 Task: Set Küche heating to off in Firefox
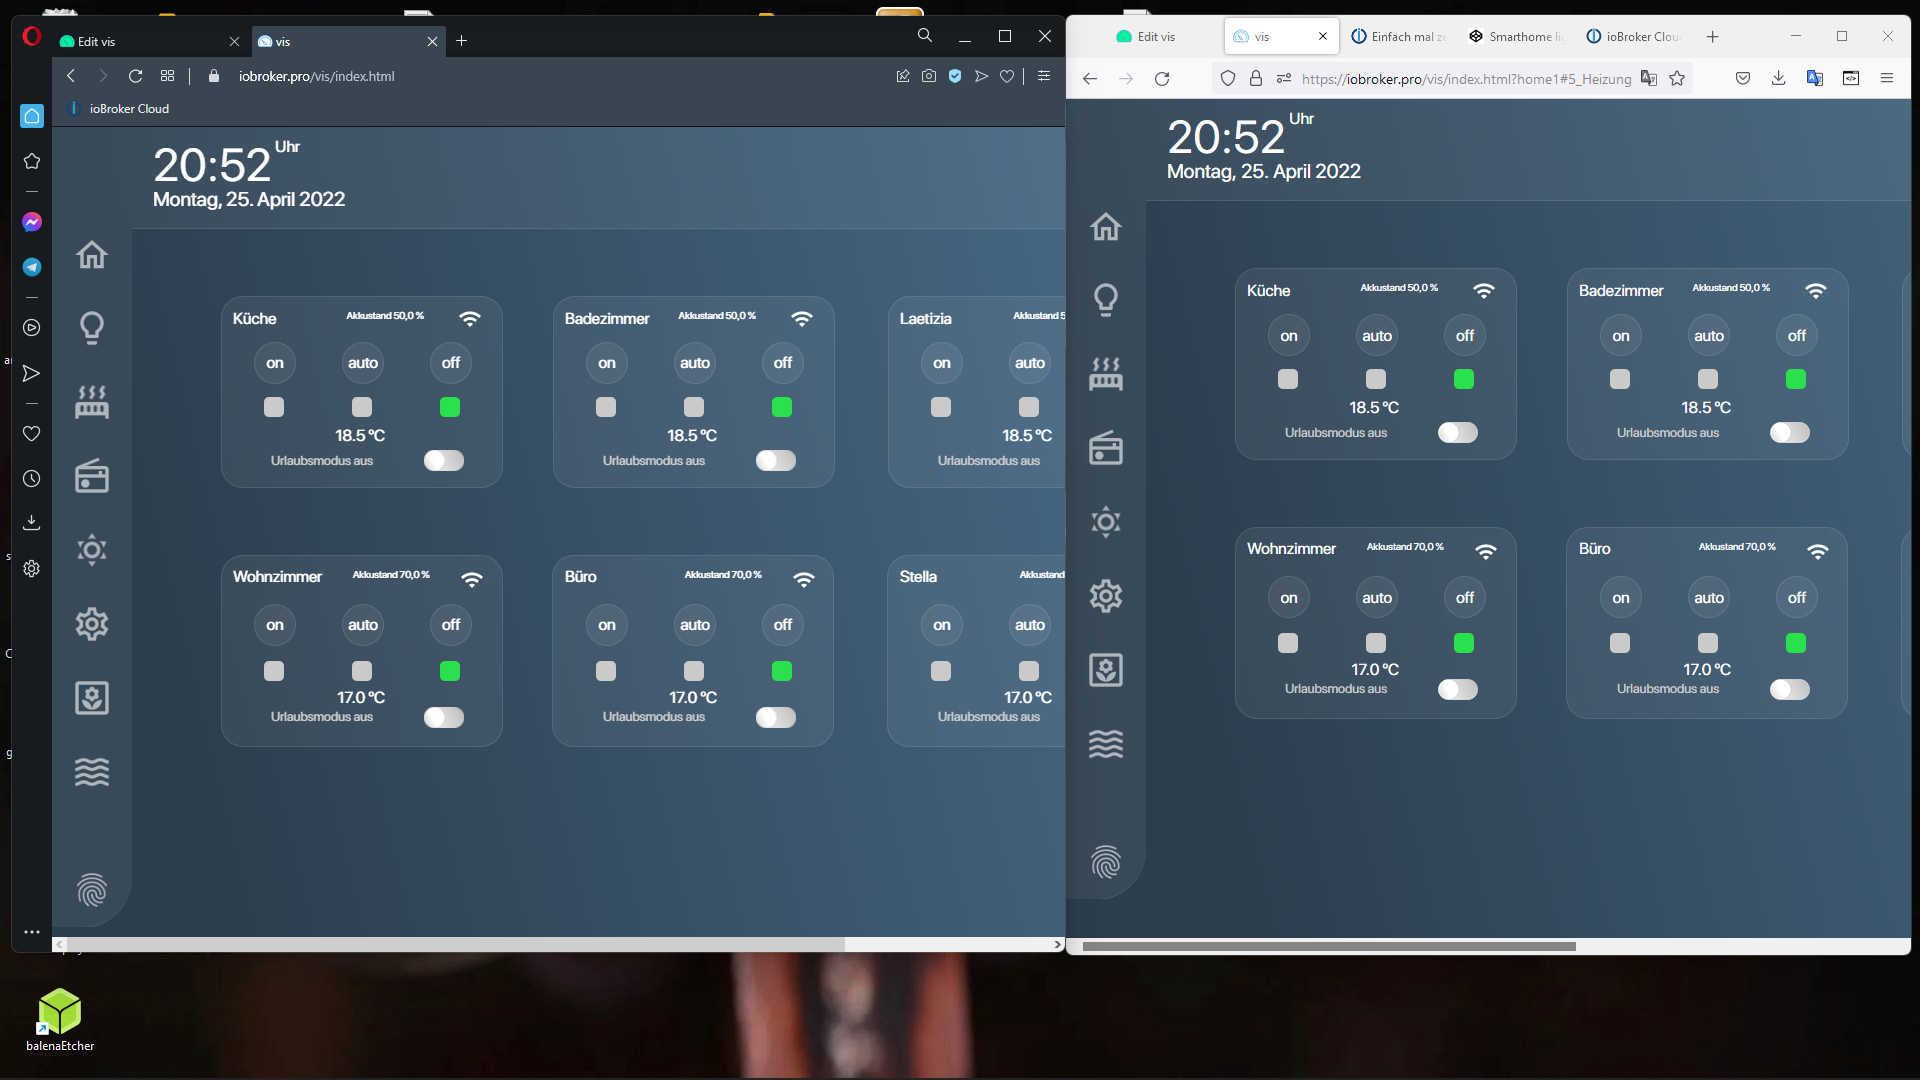tap(1465, 336)
